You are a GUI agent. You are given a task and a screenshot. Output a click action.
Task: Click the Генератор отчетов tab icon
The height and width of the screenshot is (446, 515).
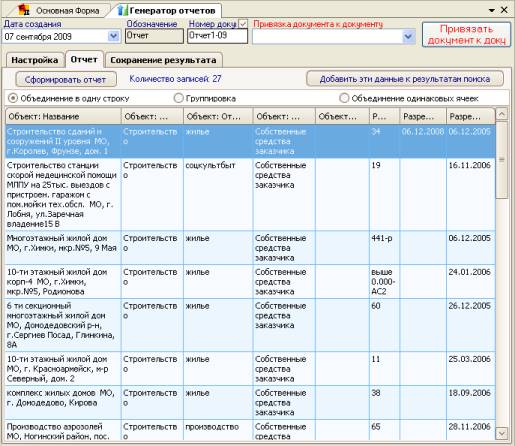click(x=123, y=10)
